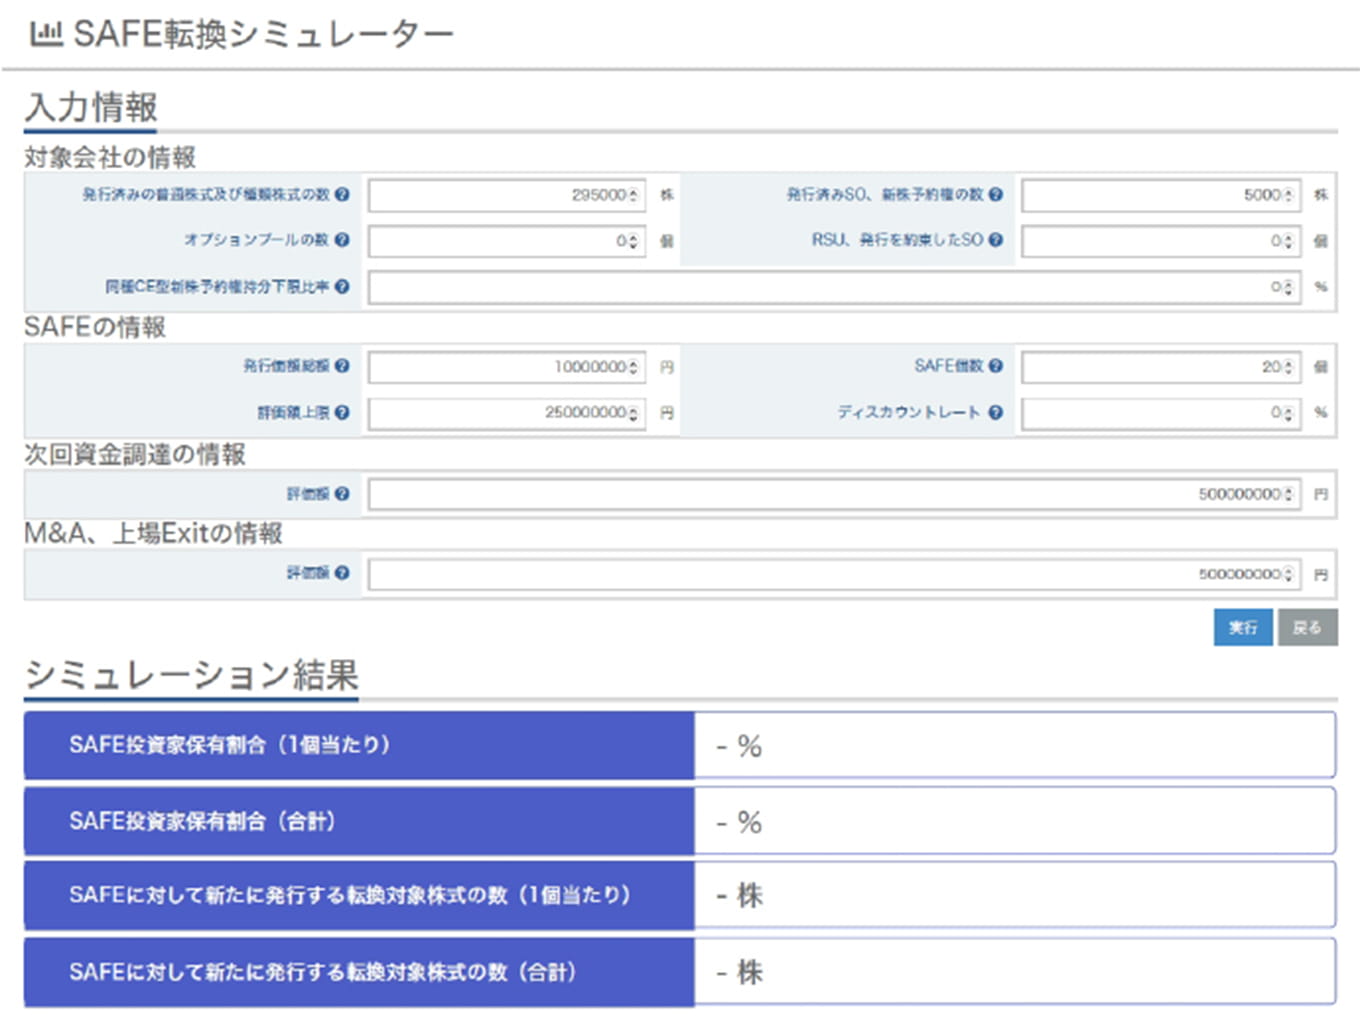The image size is (1360, 1032).
Task: Click 実行 to run the simulation
Action: pos(1242,628)
